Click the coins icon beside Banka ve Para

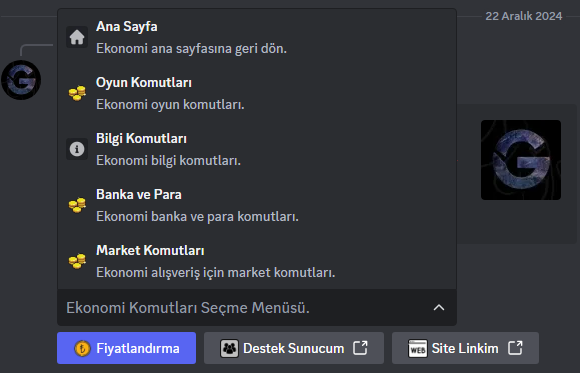77,205
